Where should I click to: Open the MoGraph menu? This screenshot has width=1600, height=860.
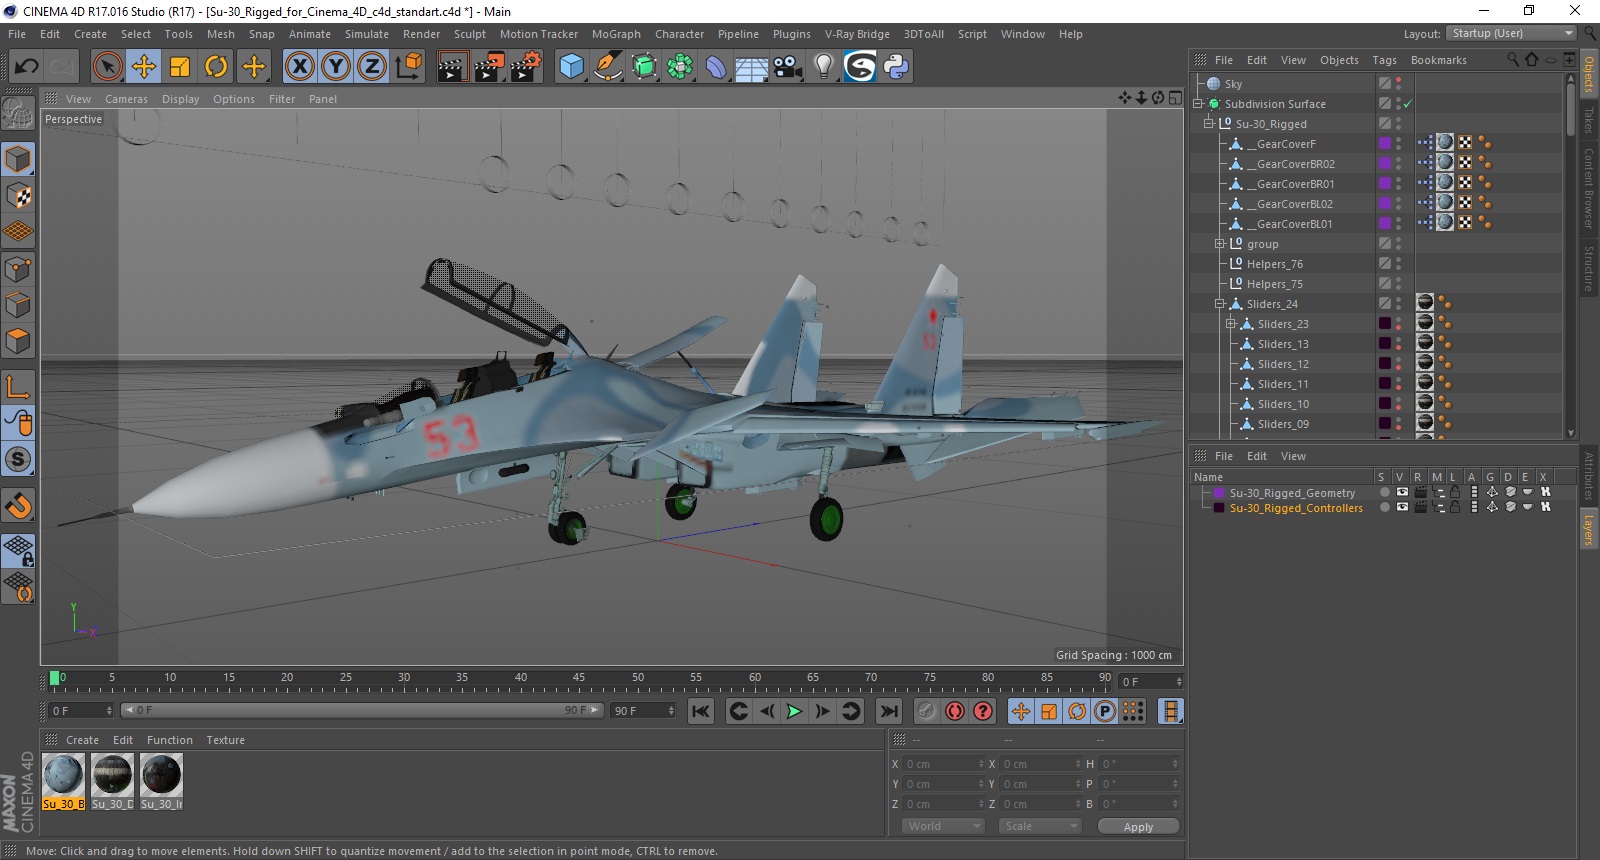(616, 34)
